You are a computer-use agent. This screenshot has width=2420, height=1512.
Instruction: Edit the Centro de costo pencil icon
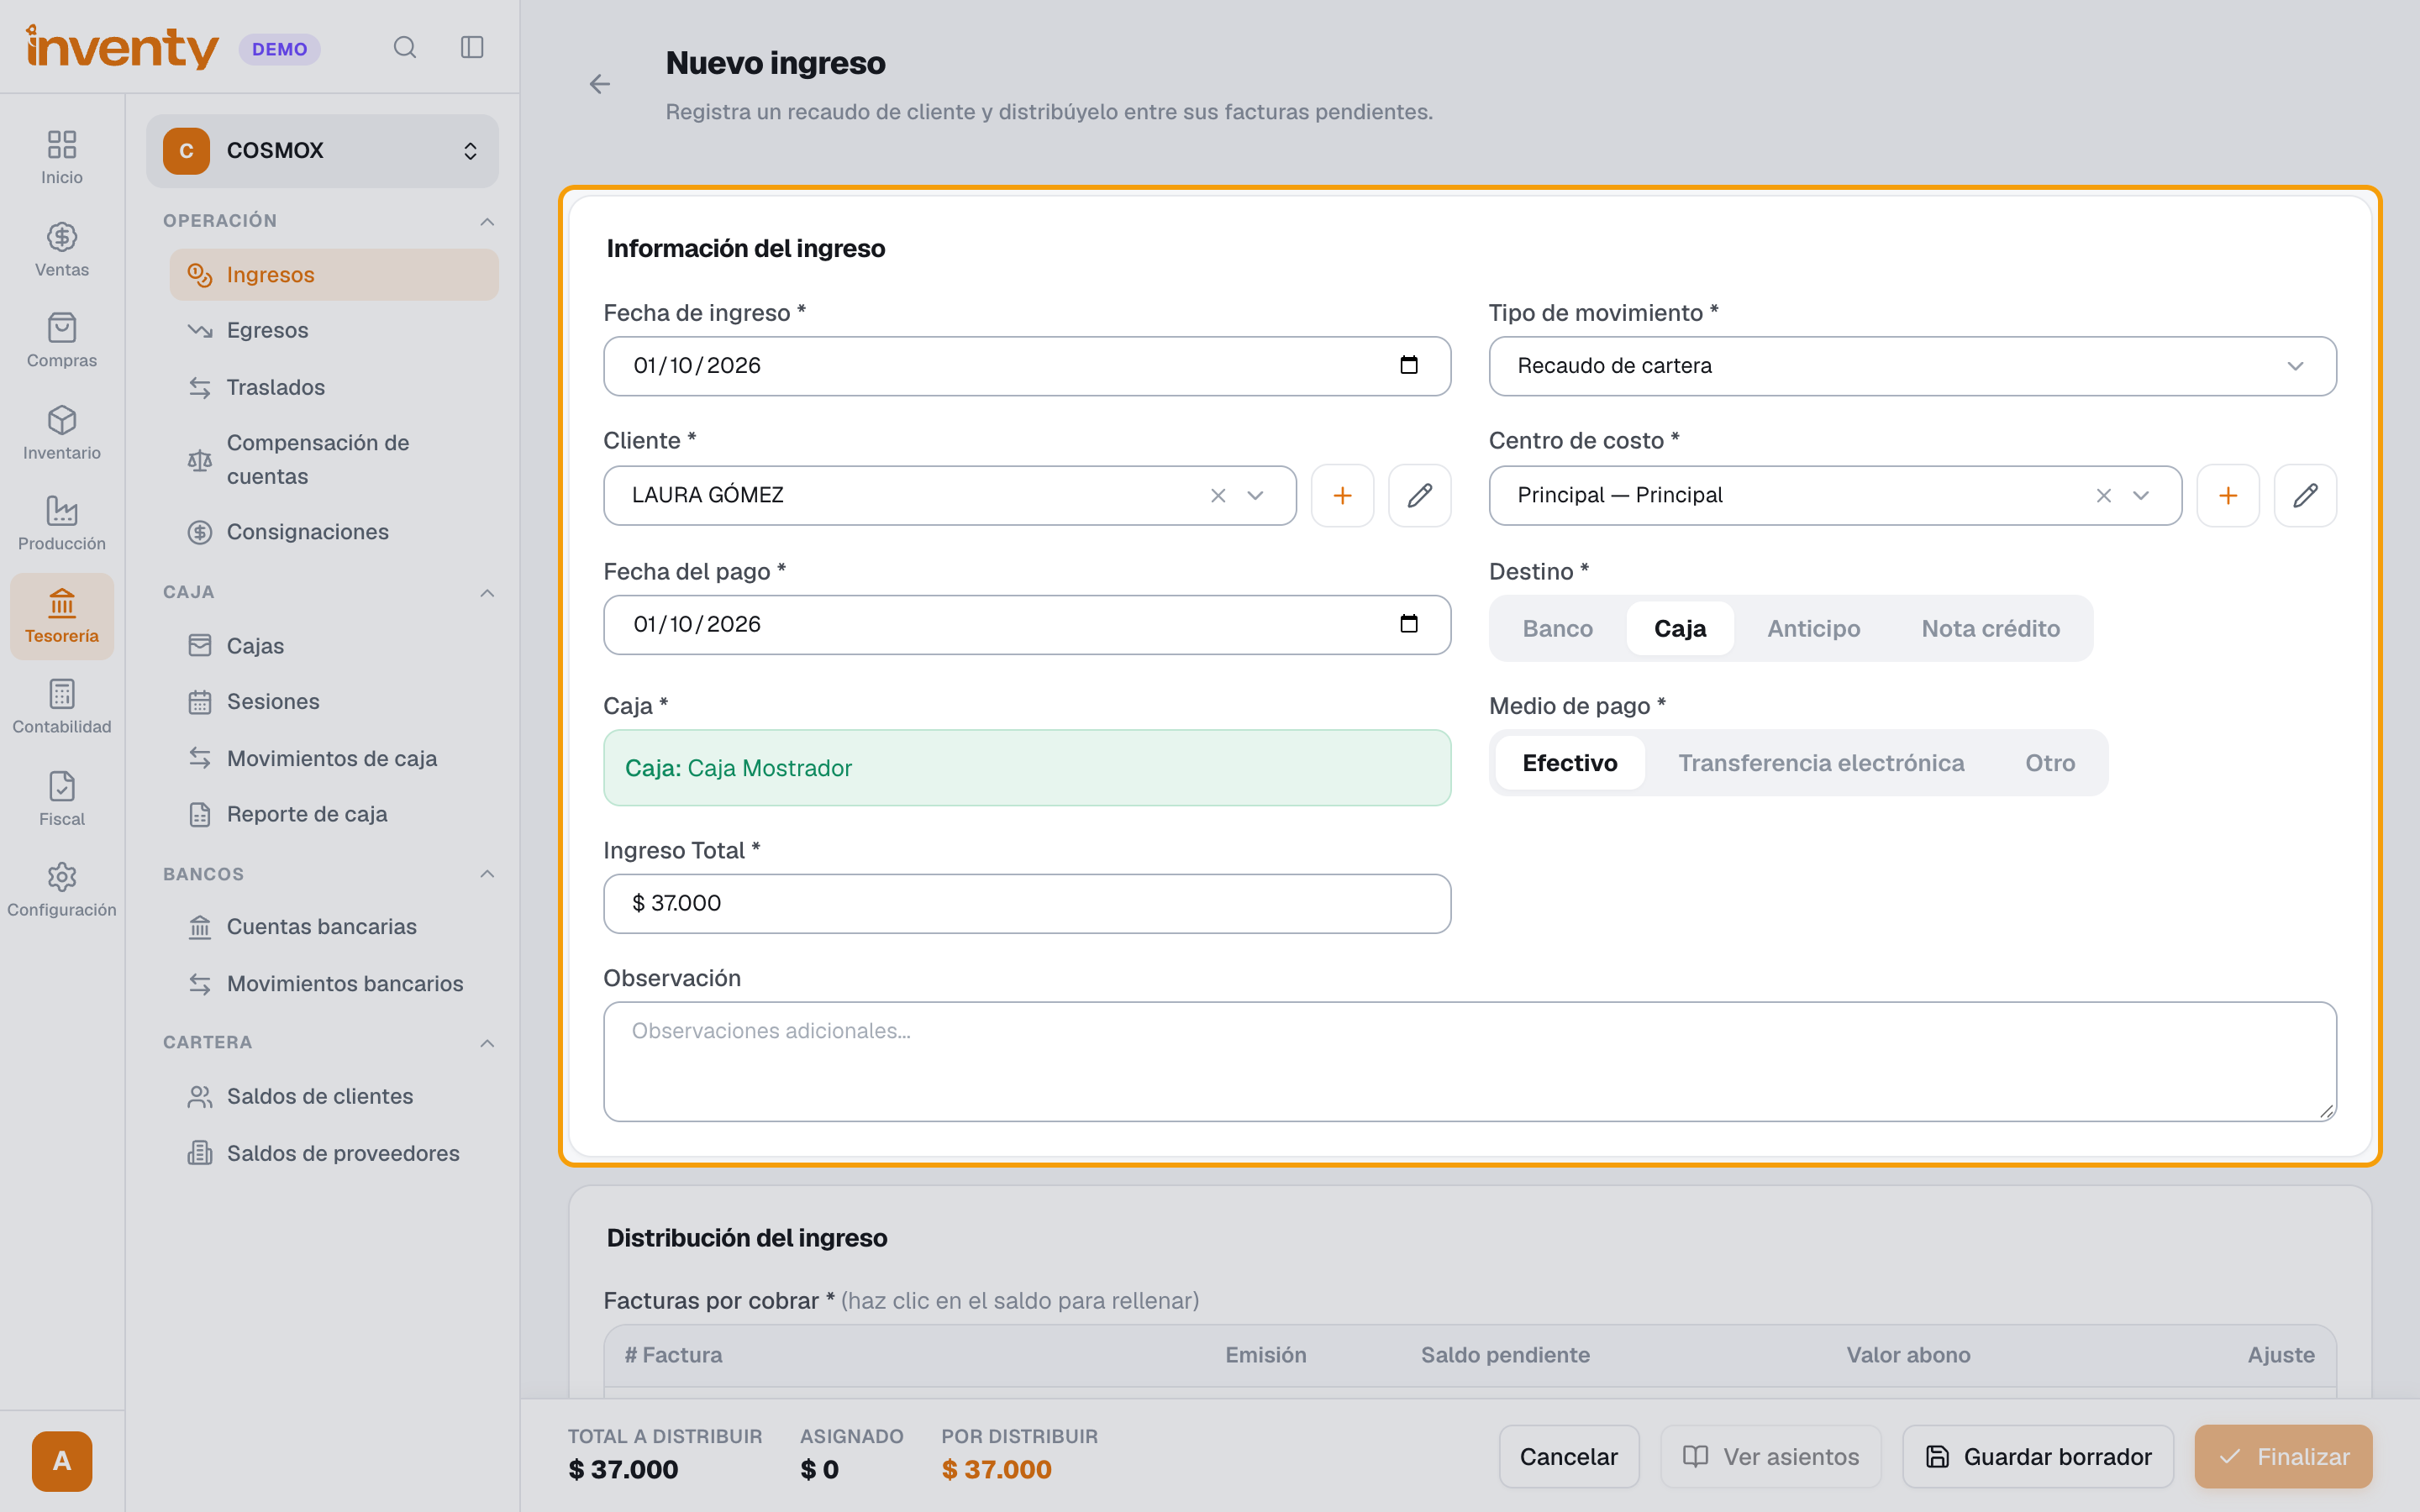[2306, 495]
